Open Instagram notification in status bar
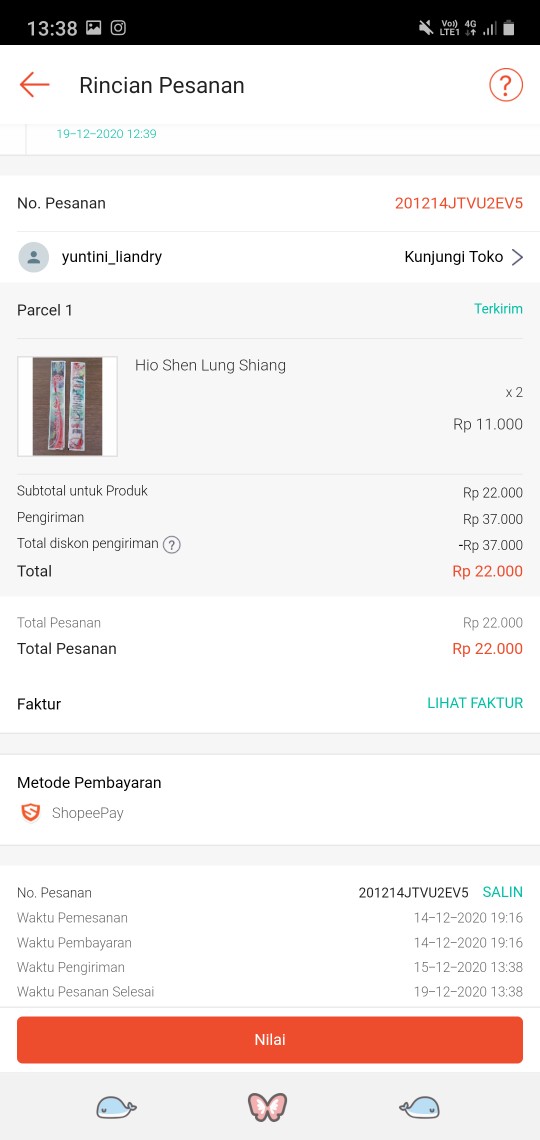The height and width of the screenshot is (1140, 540). tap(118, 28)
